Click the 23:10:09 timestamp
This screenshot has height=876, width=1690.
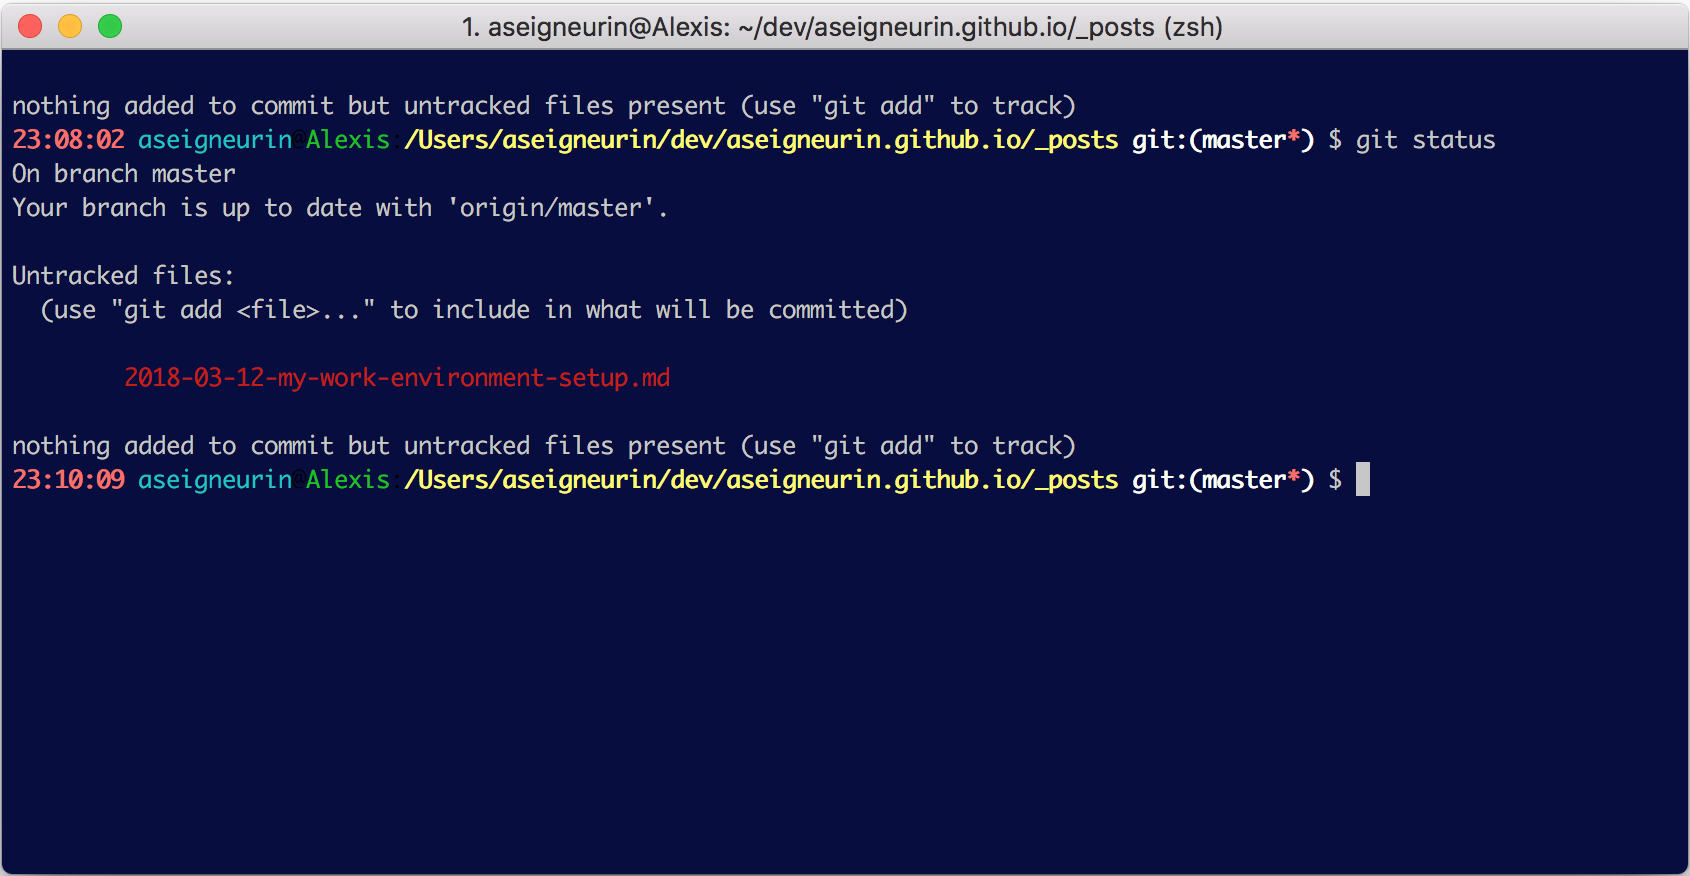(x=68, y=480)
